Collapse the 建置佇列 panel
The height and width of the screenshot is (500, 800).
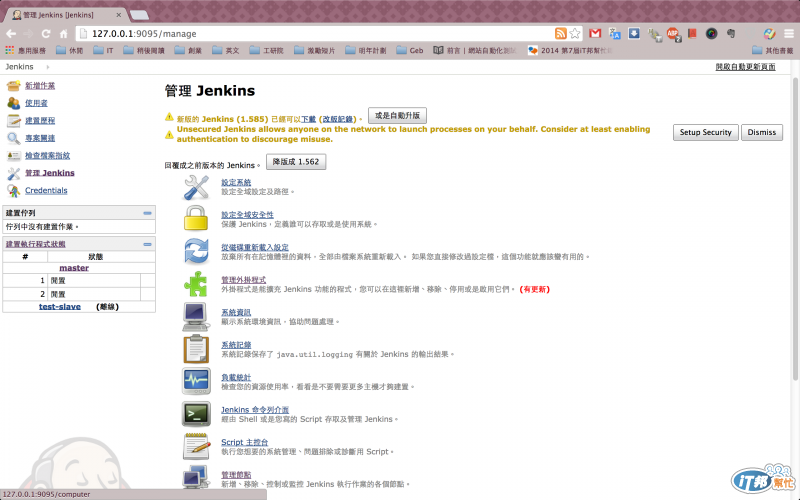click(x=147, y=213)
